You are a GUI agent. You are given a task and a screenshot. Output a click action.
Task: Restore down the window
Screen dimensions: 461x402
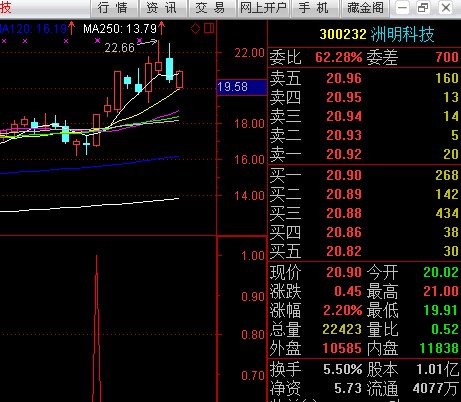click(423, 8)
